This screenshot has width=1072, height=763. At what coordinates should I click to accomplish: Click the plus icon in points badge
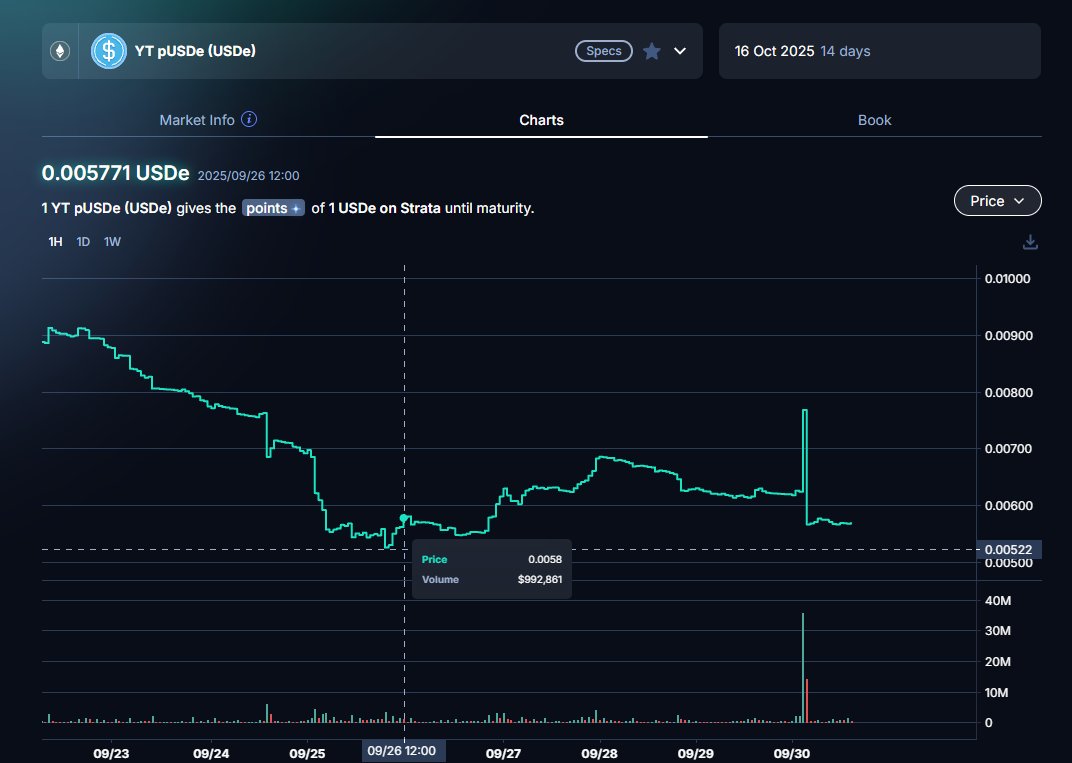(296, 209)
